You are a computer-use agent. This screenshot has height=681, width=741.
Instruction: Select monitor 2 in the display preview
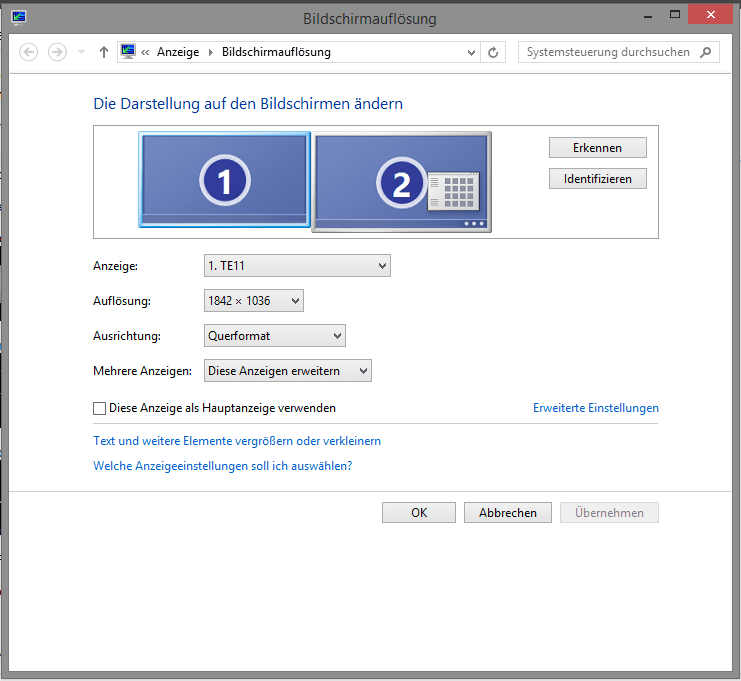tap(402, 182)
